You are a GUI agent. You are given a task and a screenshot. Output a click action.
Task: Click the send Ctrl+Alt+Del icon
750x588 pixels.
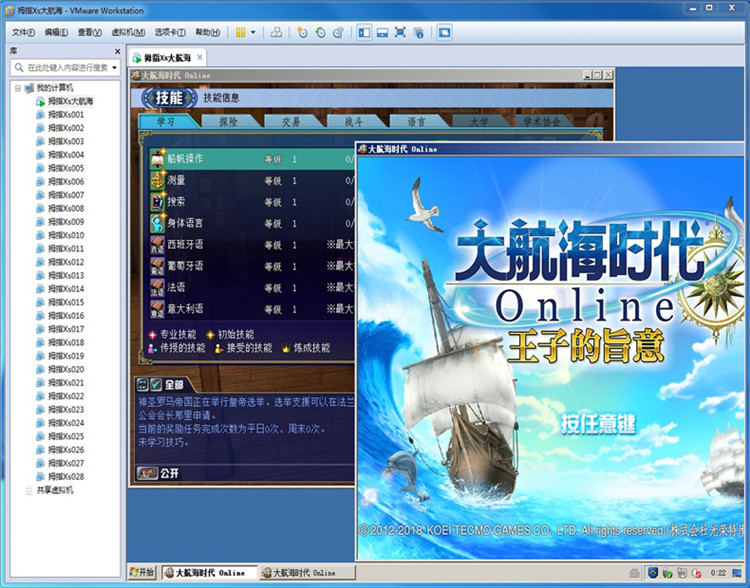click(276, 33)
